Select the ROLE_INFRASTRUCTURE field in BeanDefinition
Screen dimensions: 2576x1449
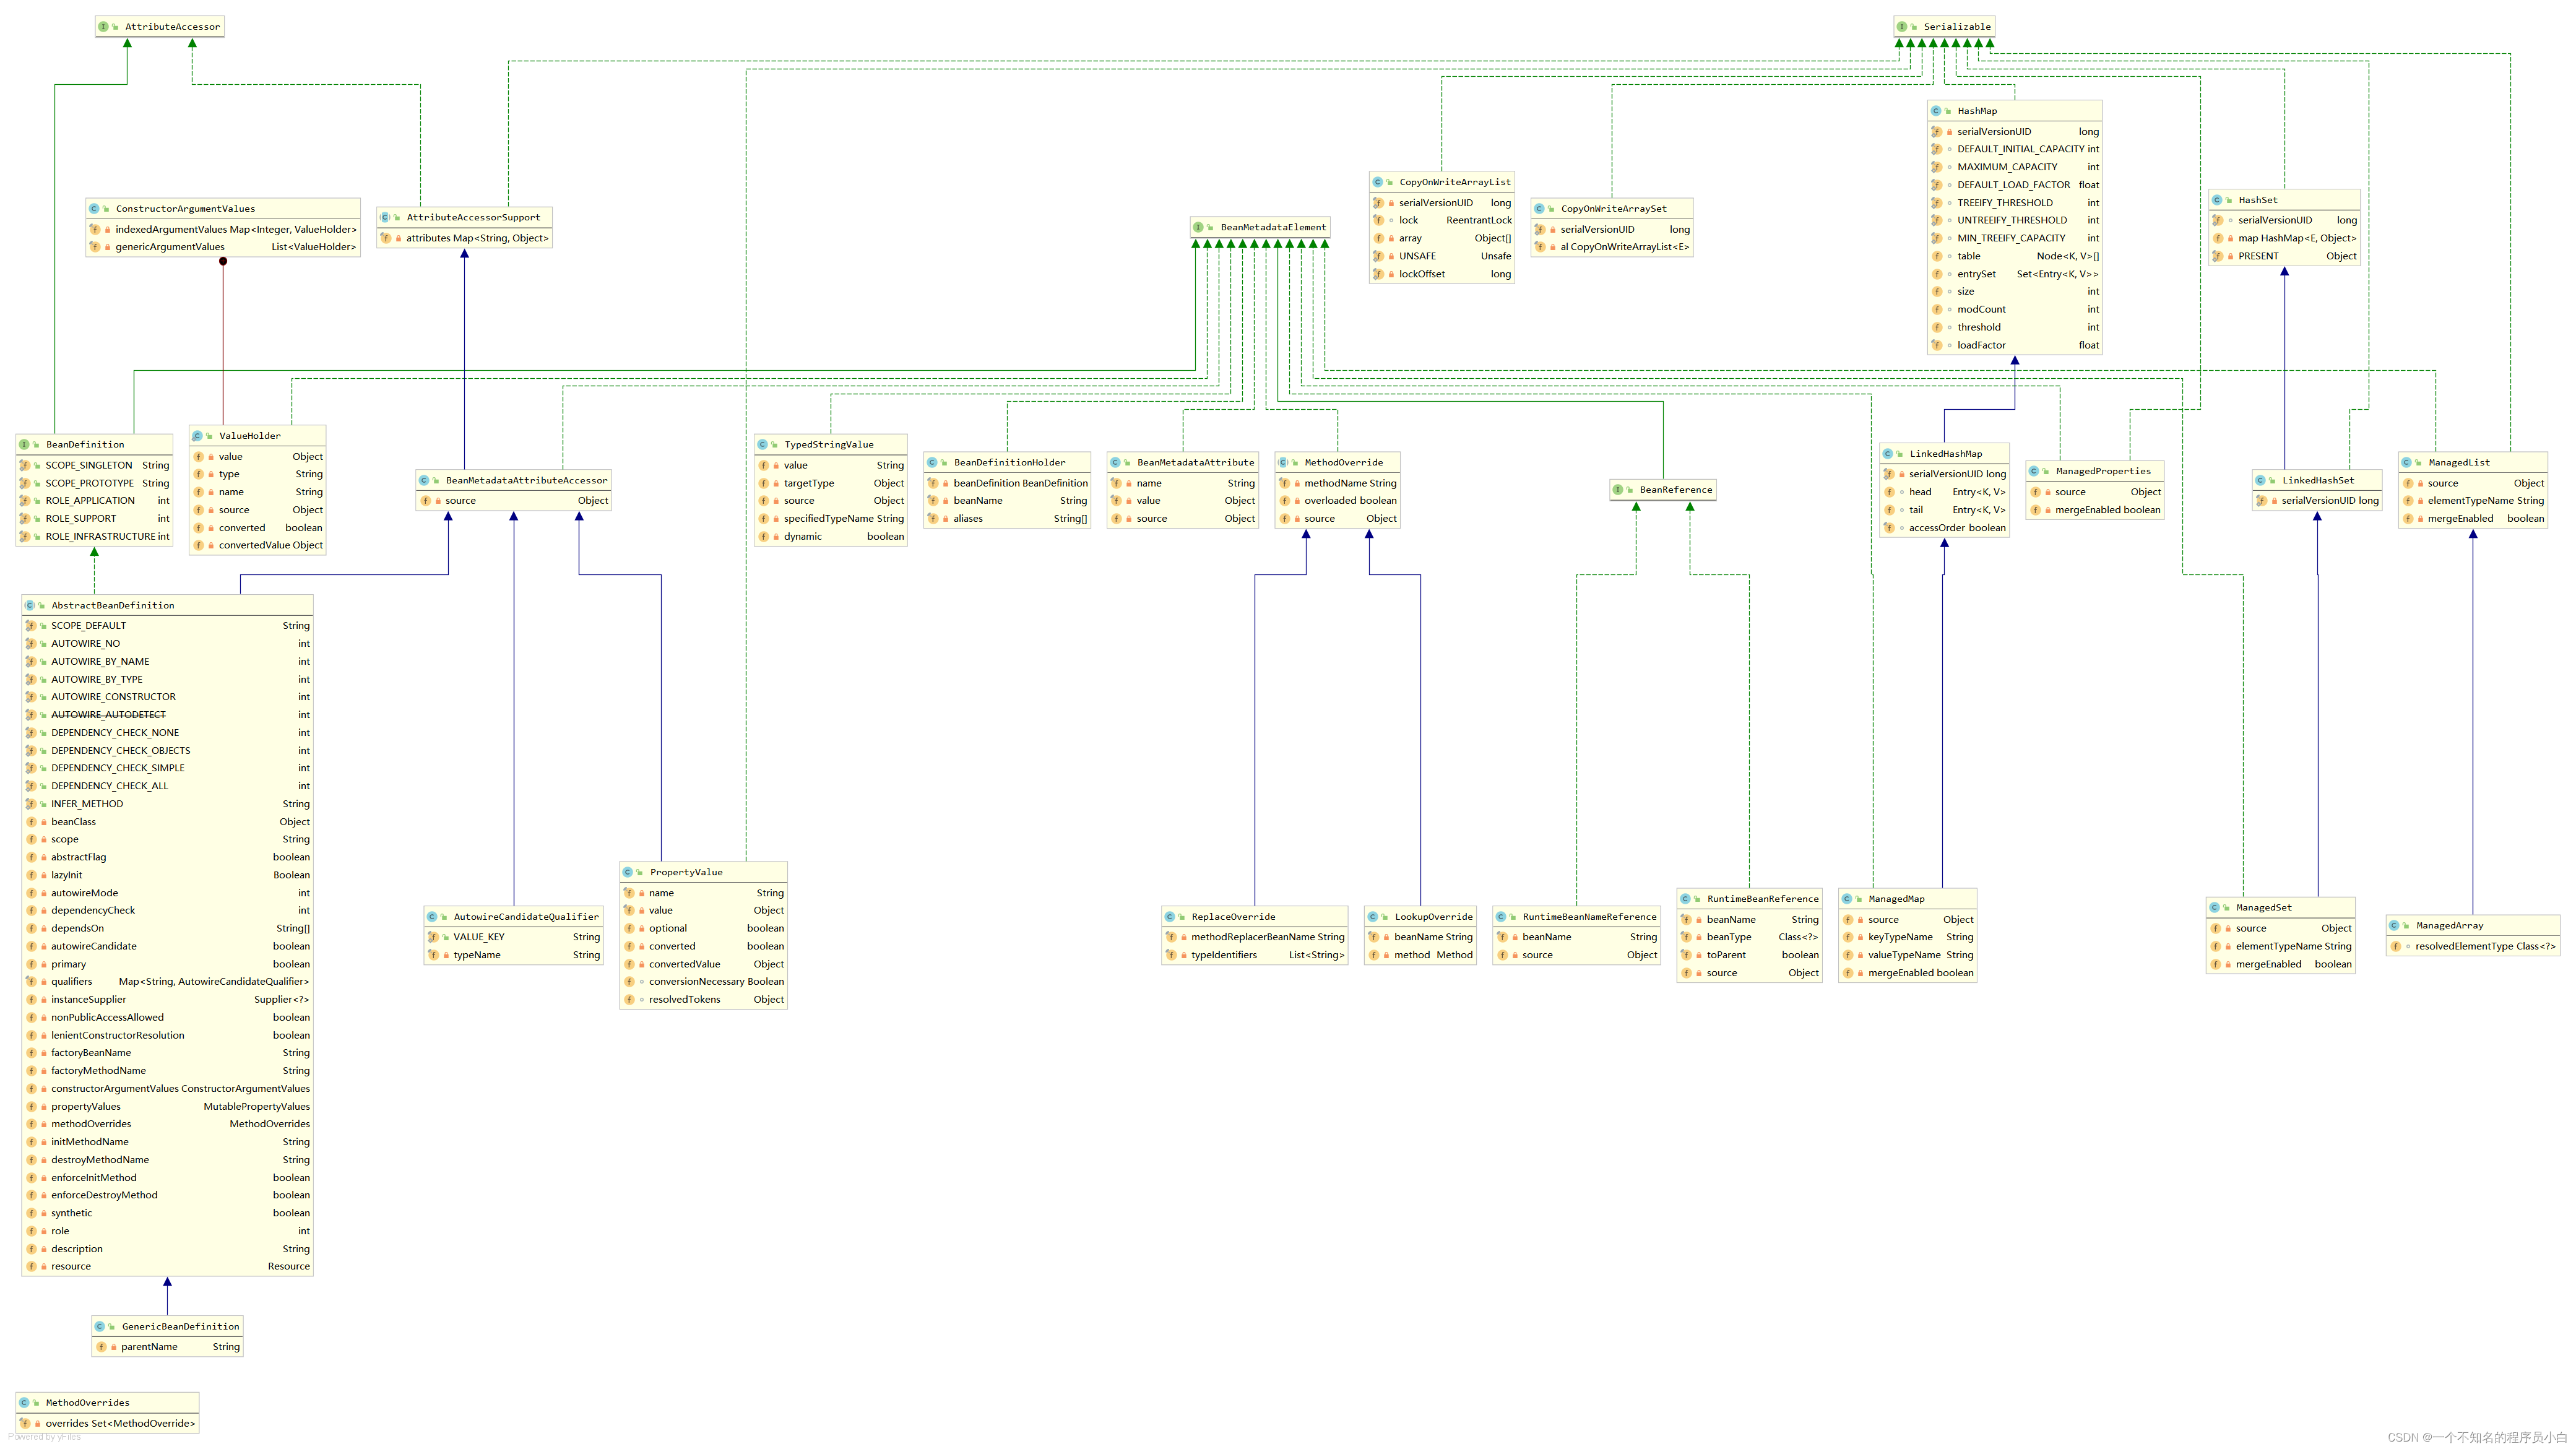click(95, 537)
